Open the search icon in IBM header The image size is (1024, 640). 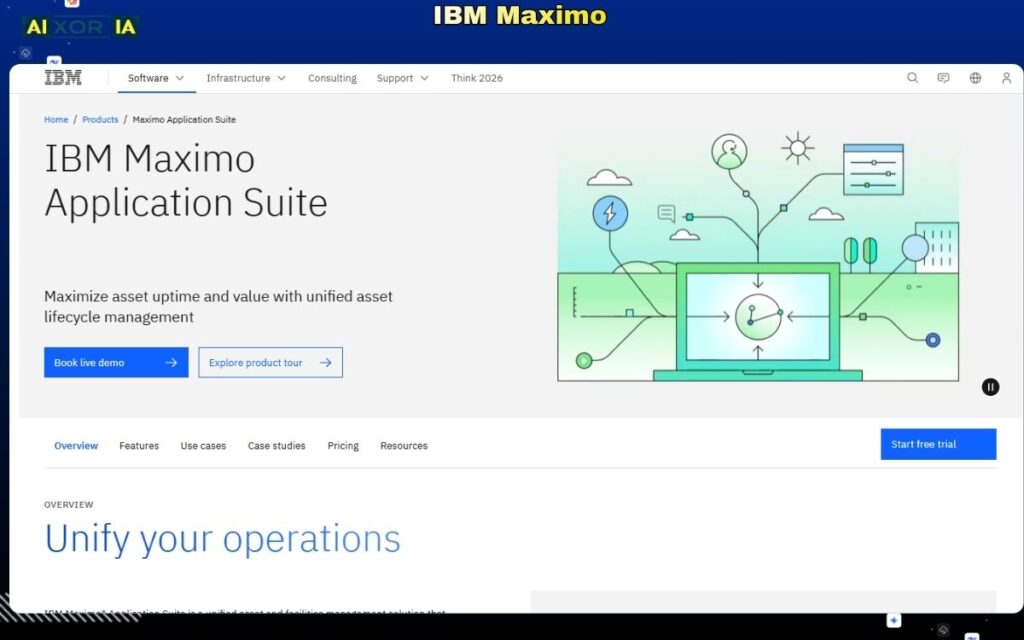[x=912, y=77]
